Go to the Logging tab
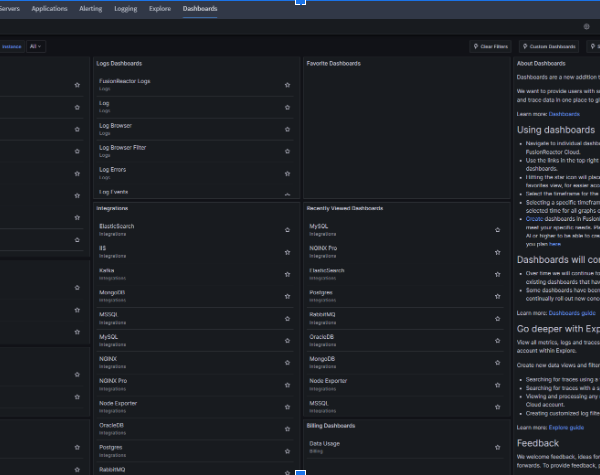Screen dimensions: 600x475 tap(126, 8)
